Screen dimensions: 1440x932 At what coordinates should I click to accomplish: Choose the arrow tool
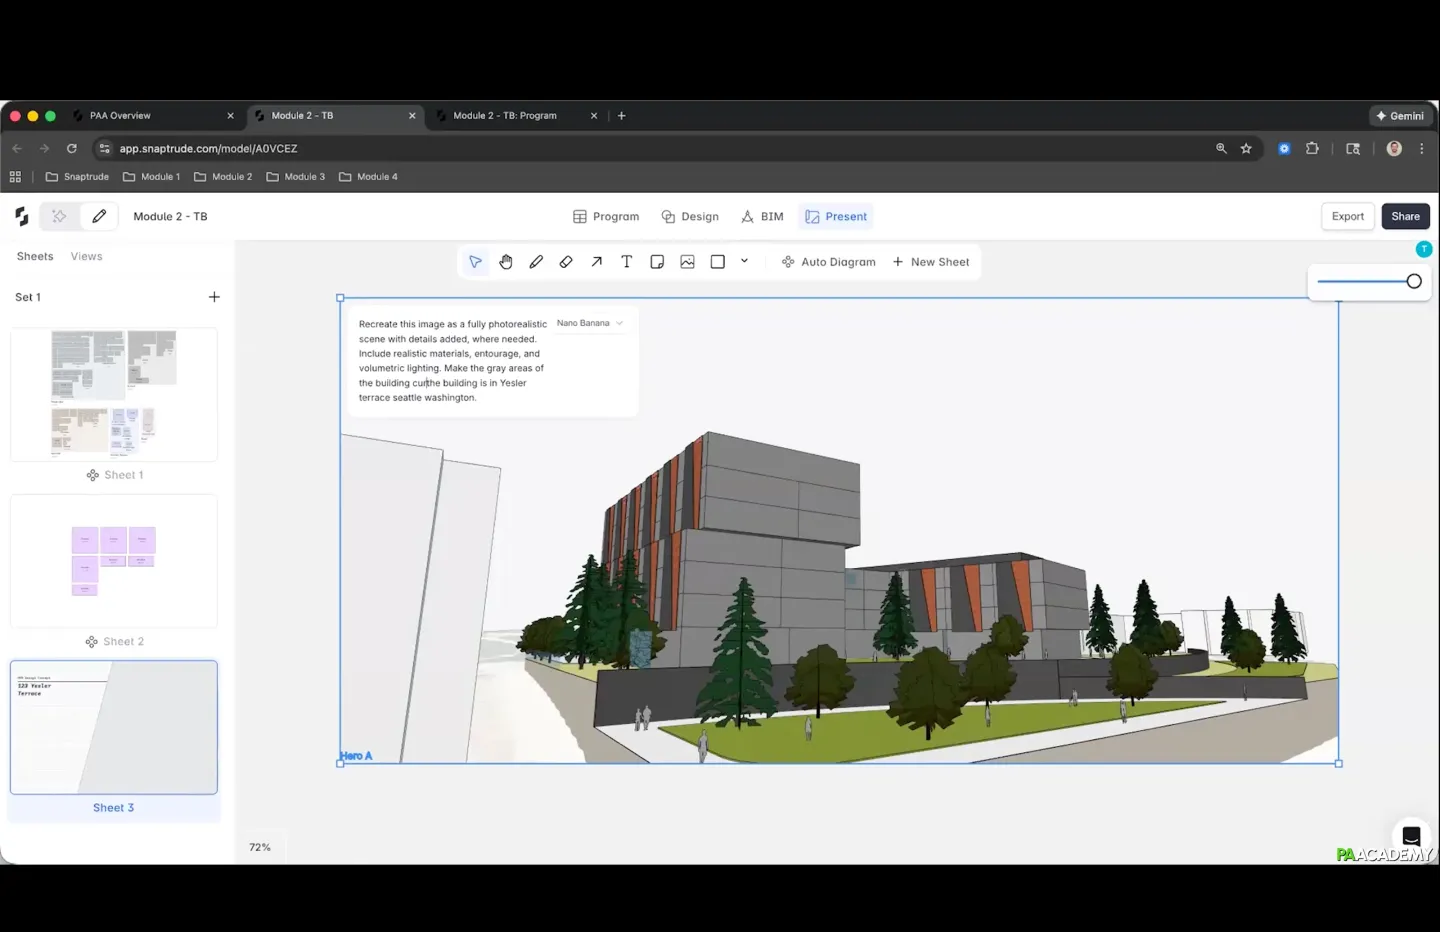tap(596, 262)
